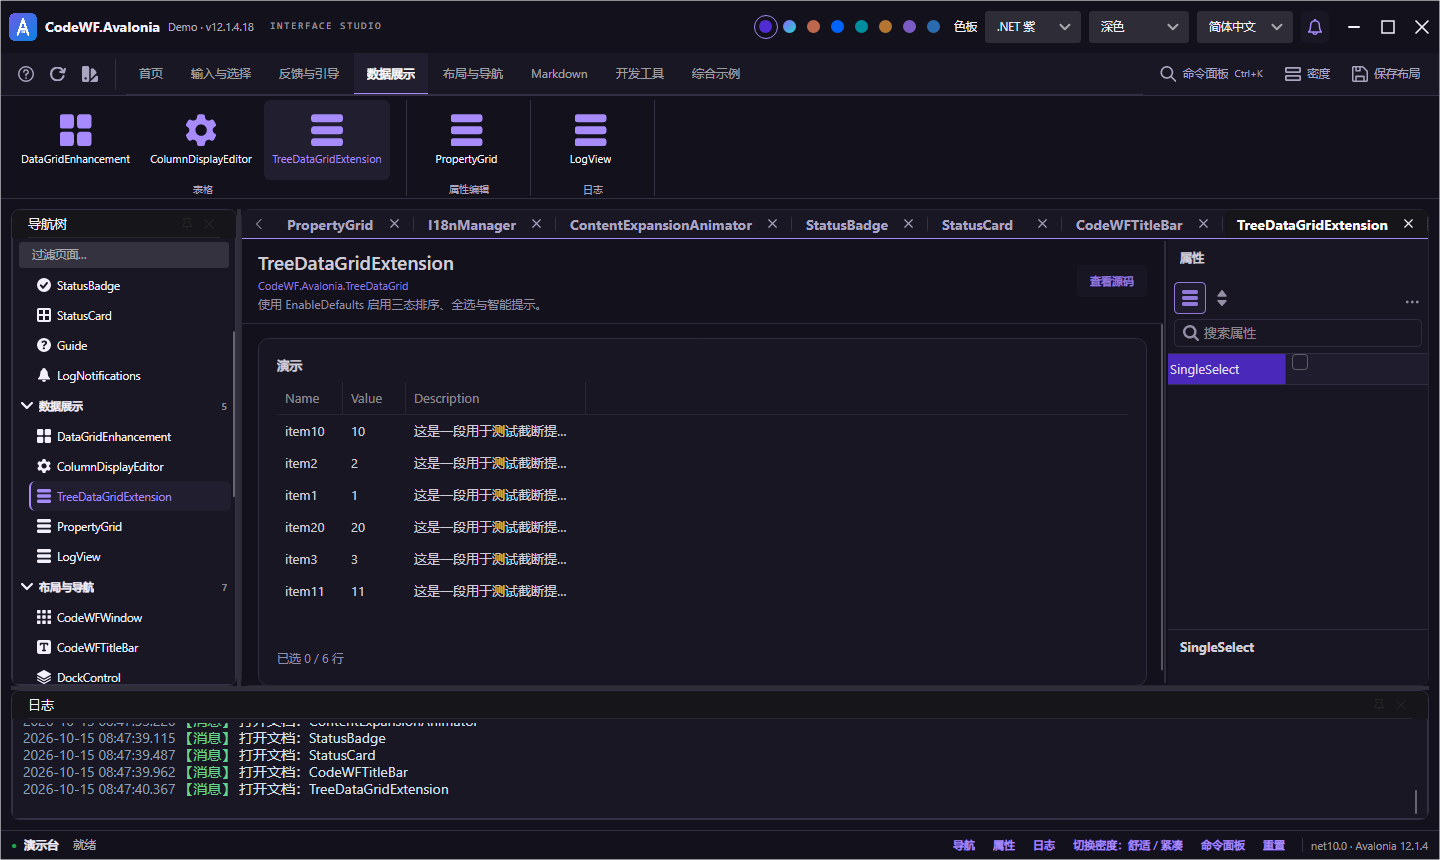Open PropertyGrid ribbon icon
The width and height of the screenshot is (1440, 860).
466,140
